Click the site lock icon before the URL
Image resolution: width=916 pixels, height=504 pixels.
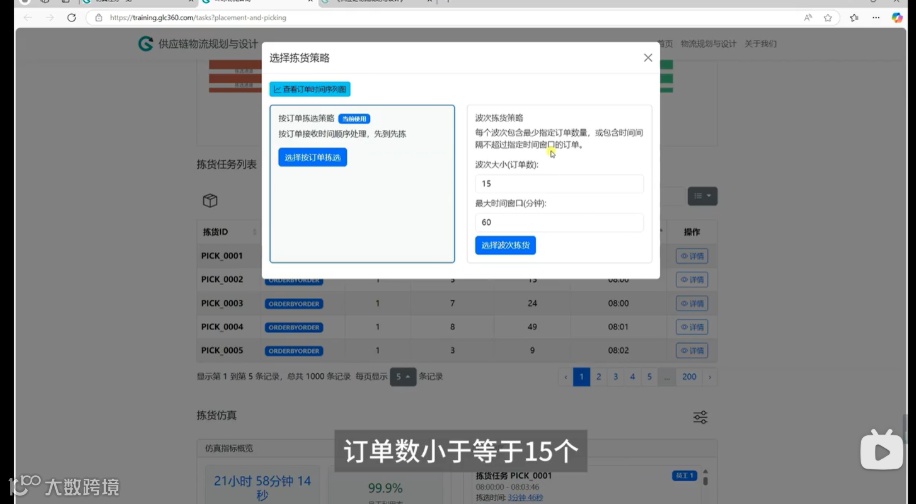[99, 18]
